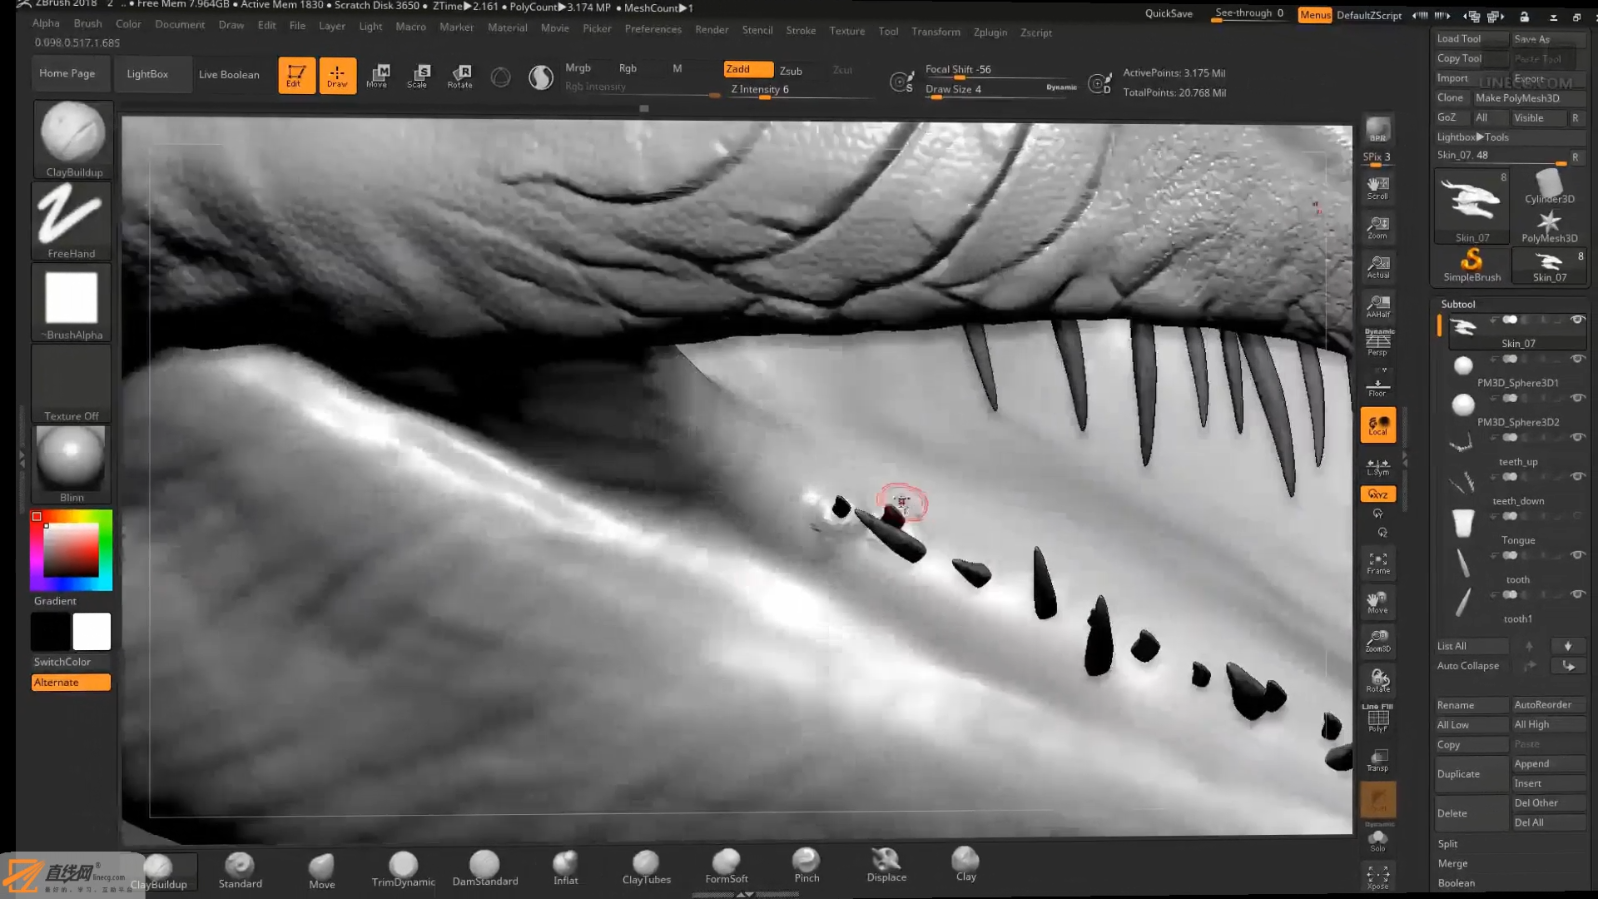The image size is (1598, 899).
Task: Open the Preferences menu
Action: click(x=653, y=29)
